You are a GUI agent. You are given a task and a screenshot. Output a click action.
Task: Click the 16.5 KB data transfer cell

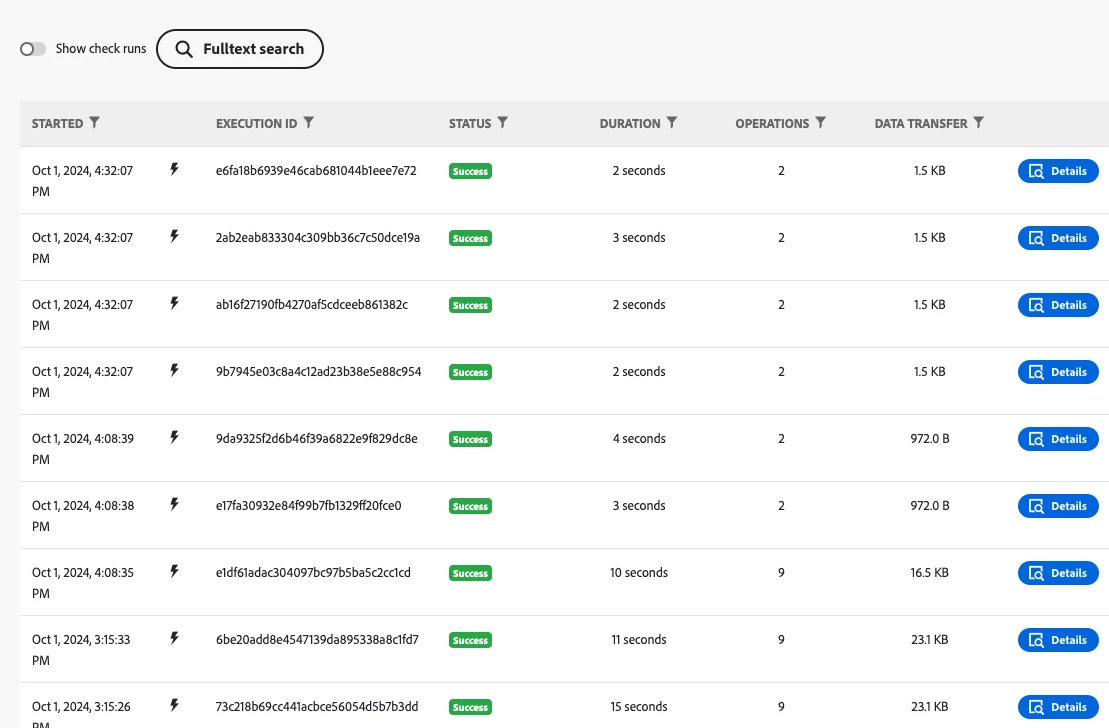pyautogui.click(x=929, y=572)
